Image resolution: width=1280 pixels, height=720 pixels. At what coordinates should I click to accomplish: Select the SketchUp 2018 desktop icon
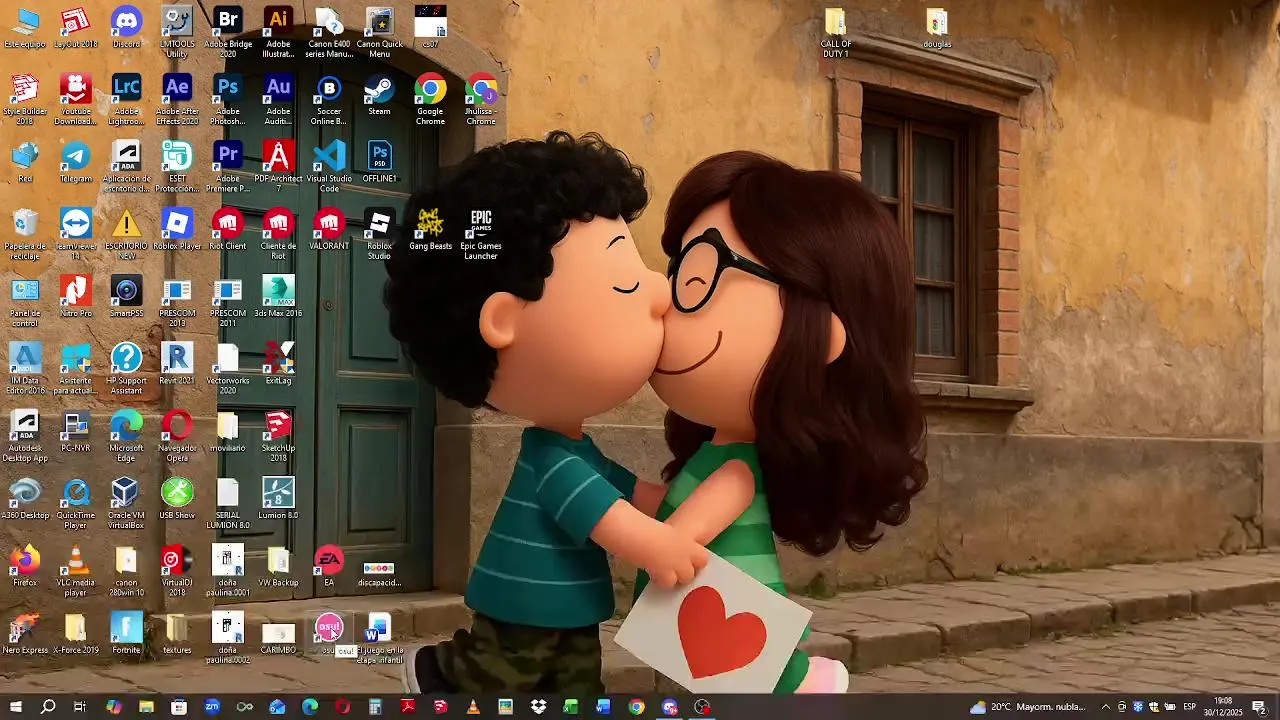pyautogui.click(x=278, y=436)
